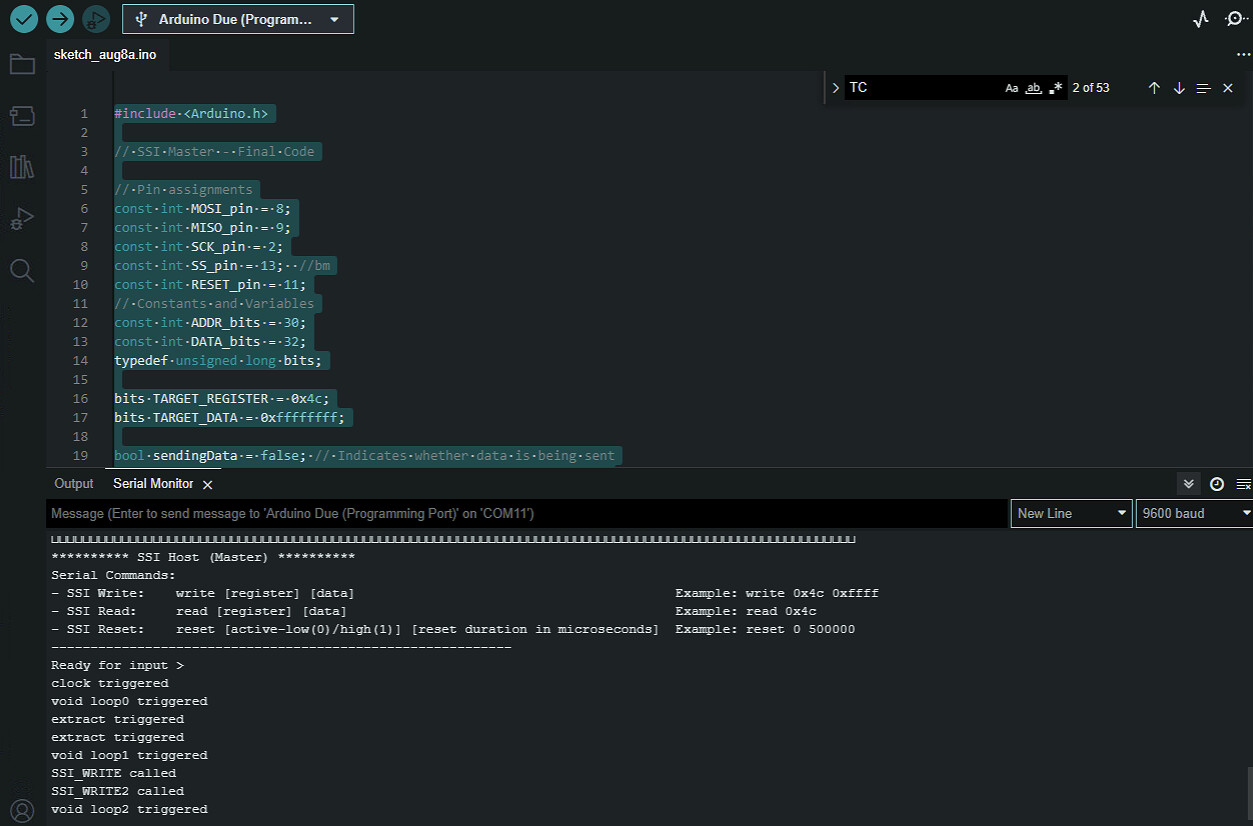Screen dimensions: 1253x826
Task: Toggle Match Whole Word search option
Action: click(x=1034, y=88)
